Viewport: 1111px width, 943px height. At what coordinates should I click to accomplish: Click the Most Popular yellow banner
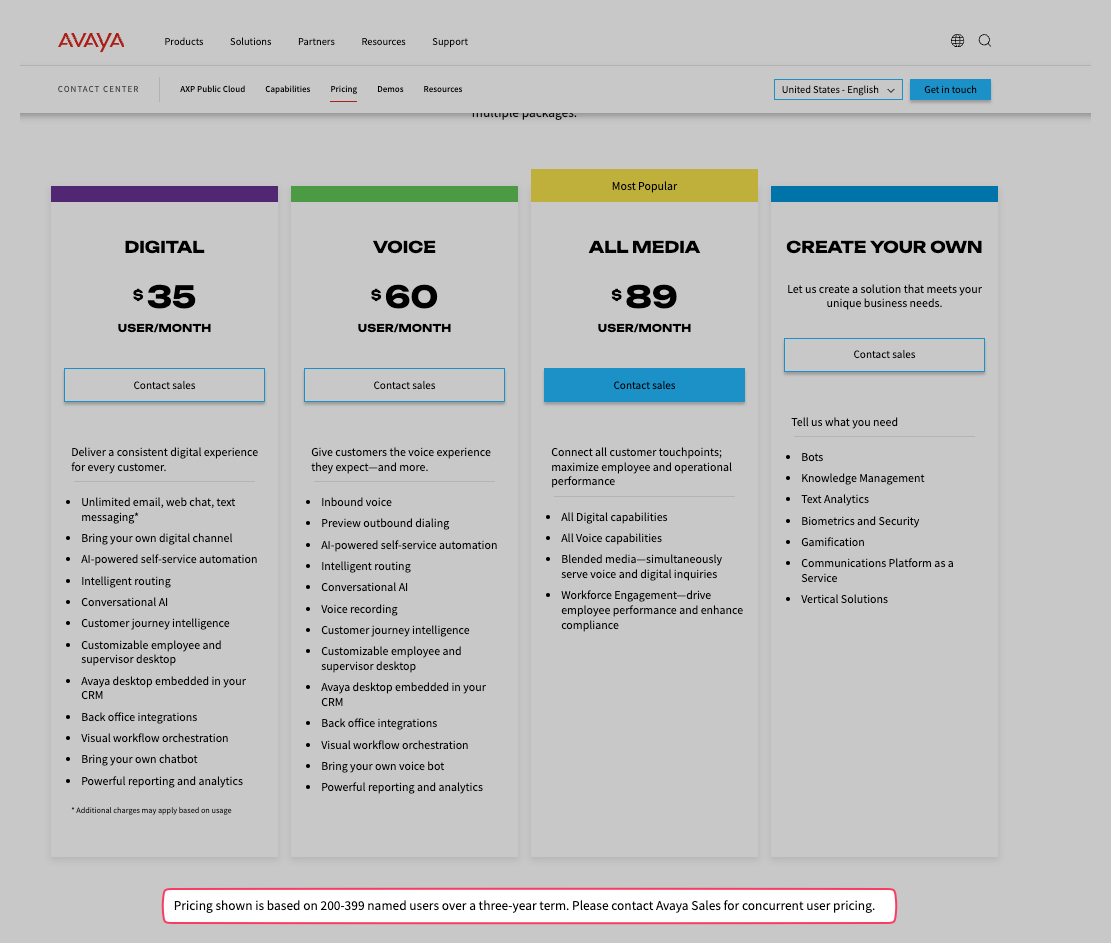pyautogui.click(x=644, y=186)
